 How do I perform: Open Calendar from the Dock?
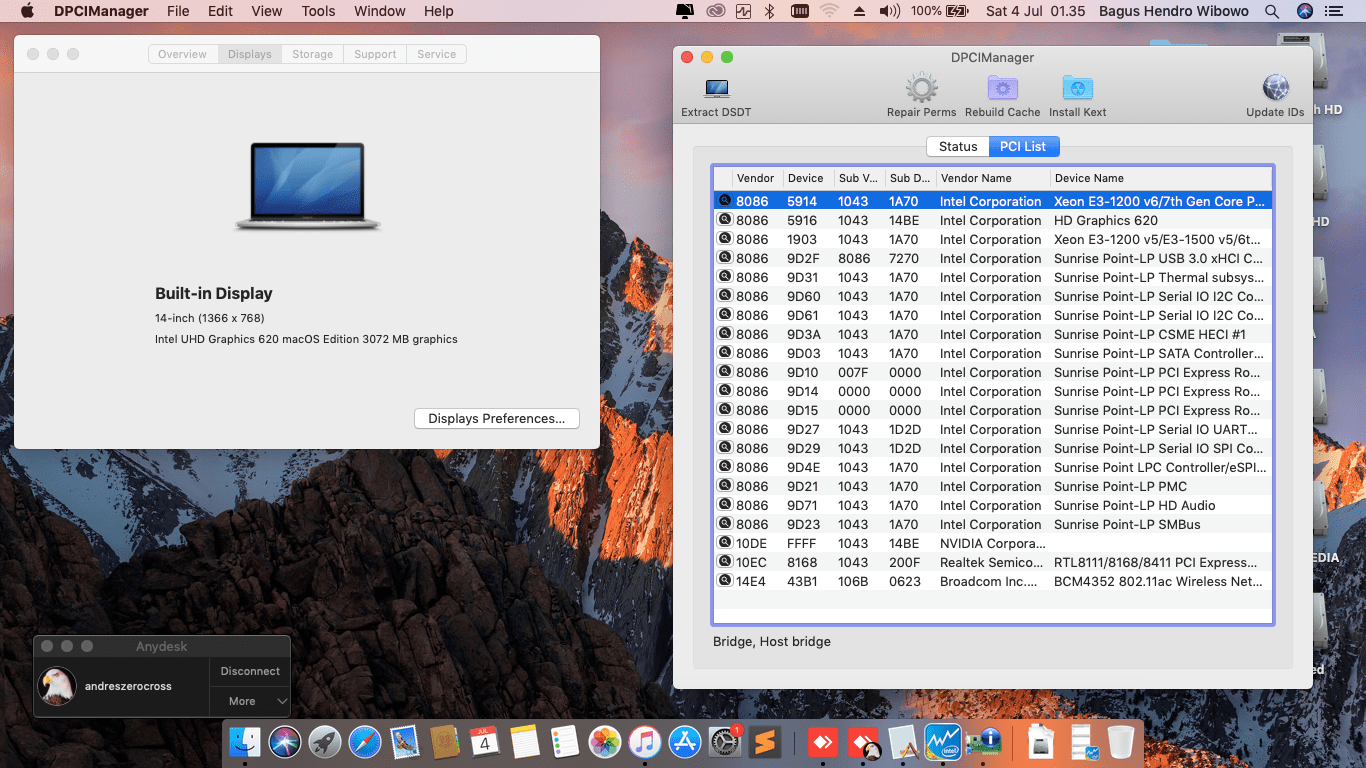(x=485, y=742)
